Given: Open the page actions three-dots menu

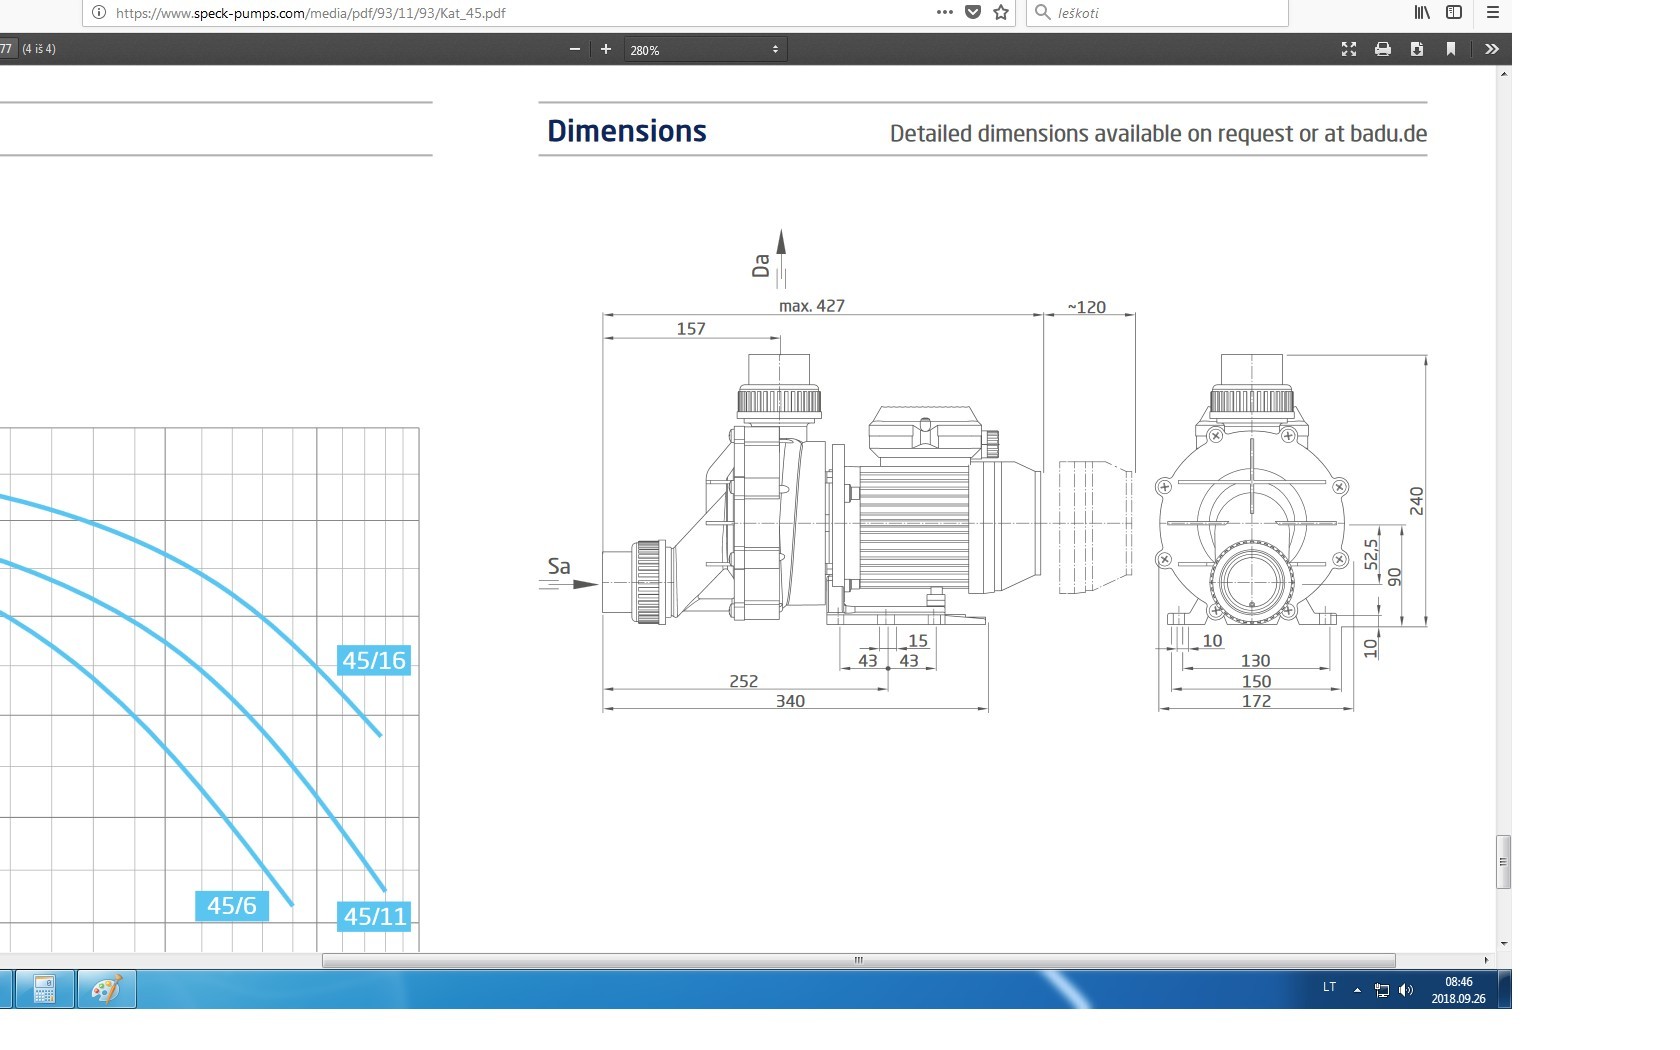Looking at the screenshot, I should click(x=944, y=12).
